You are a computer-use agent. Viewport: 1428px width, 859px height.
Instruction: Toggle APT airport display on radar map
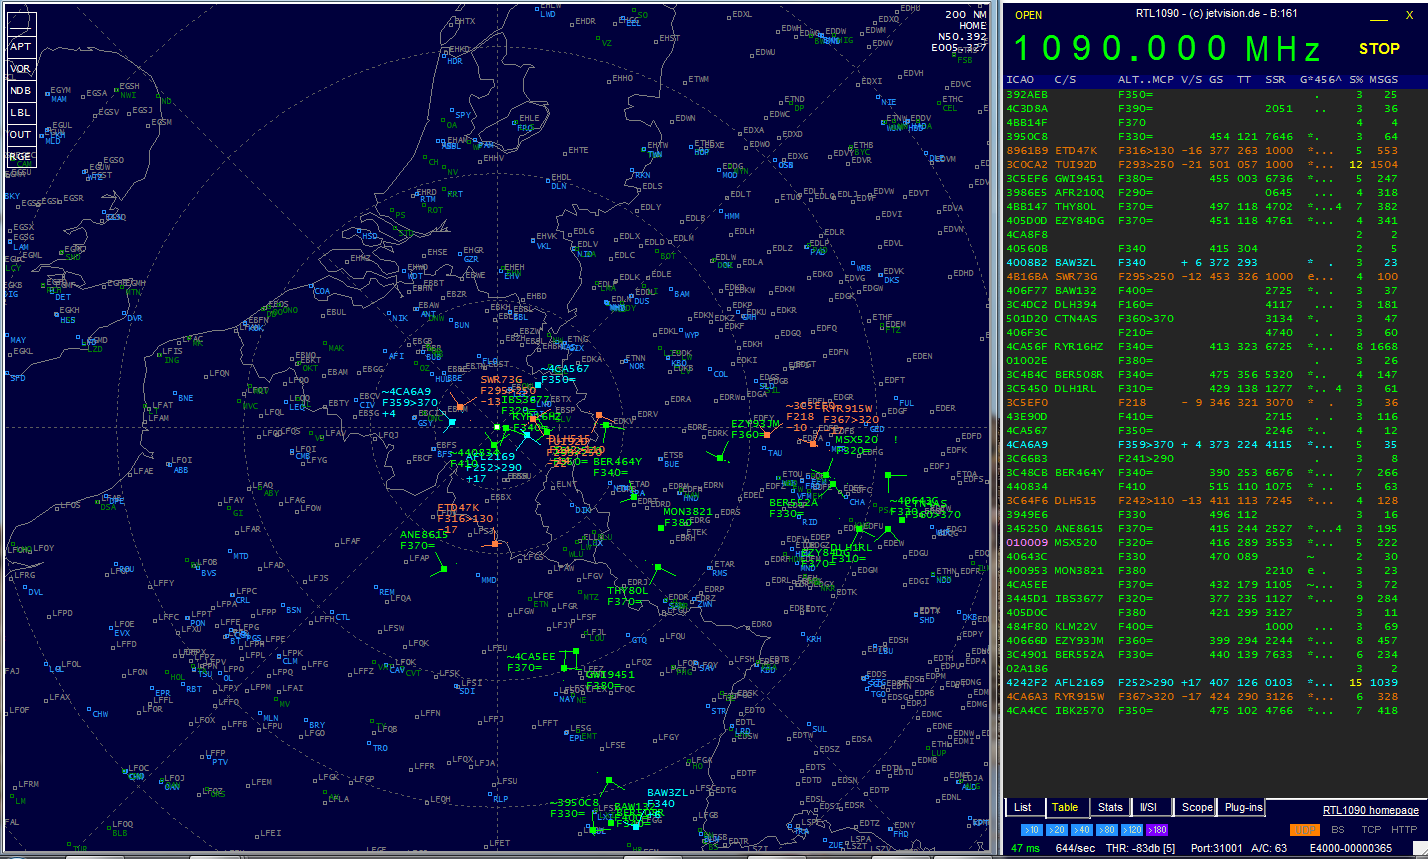(x=21, y=46)
